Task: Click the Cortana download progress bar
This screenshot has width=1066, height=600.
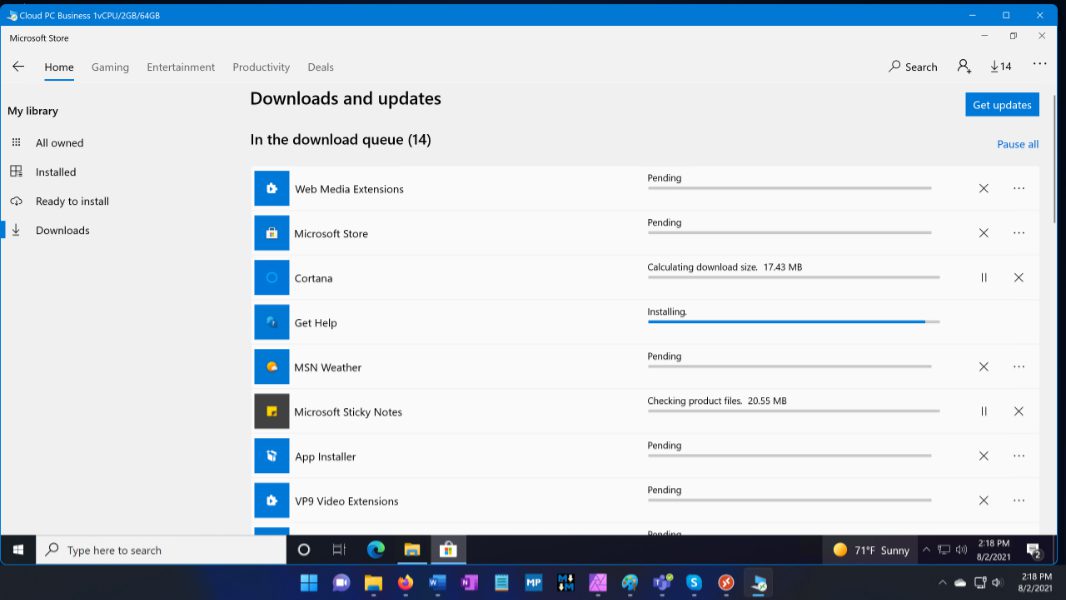Action: click(x=793, y=277)
